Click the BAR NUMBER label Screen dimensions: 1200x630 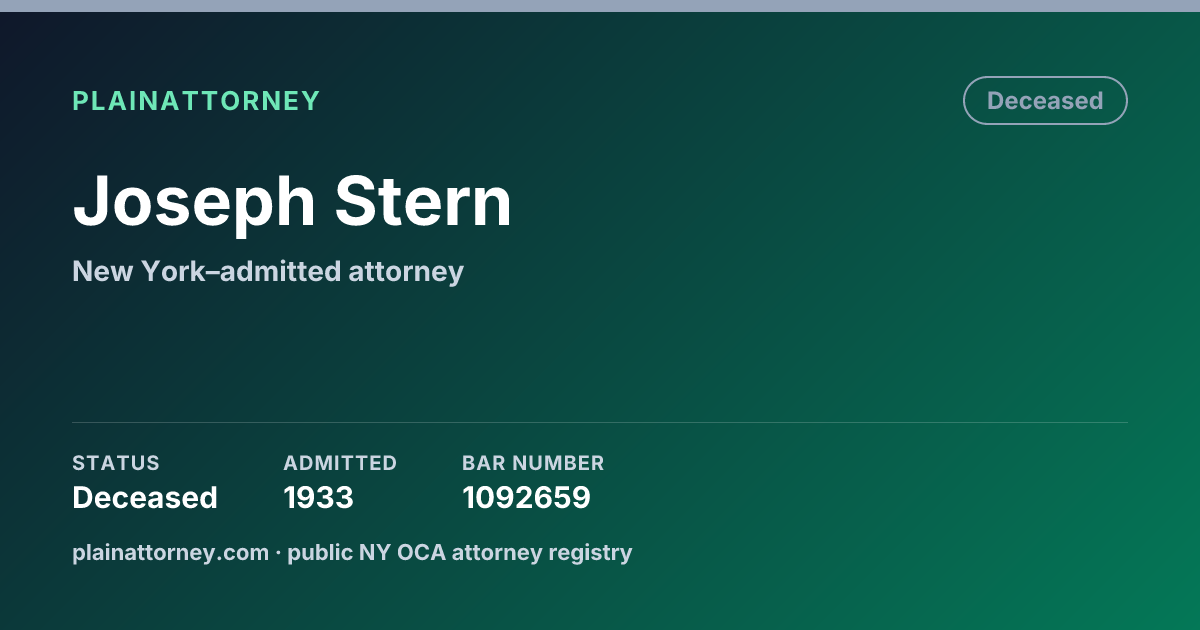(533, 463)
